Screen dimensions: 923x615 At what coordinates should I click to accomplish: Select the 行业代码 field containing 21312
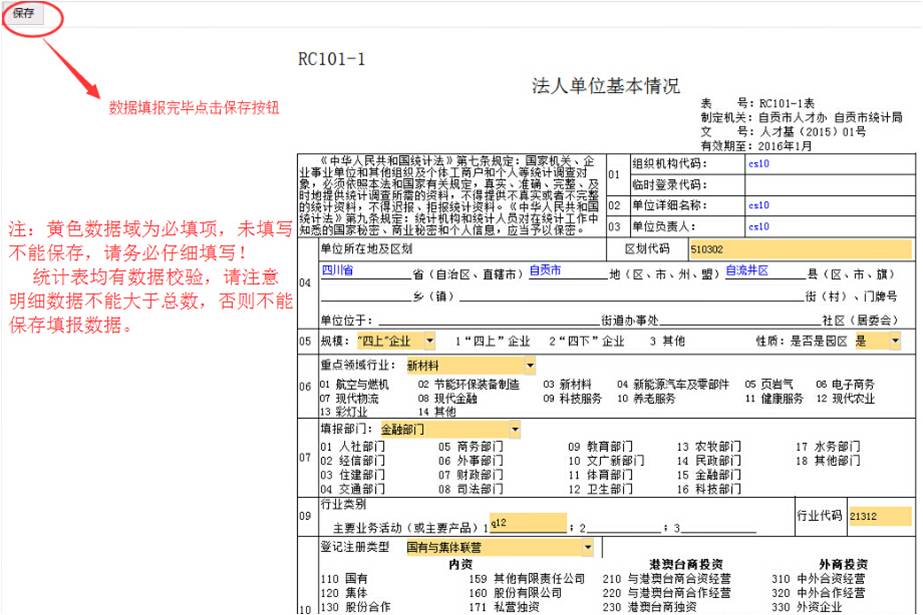pos(879,516)
